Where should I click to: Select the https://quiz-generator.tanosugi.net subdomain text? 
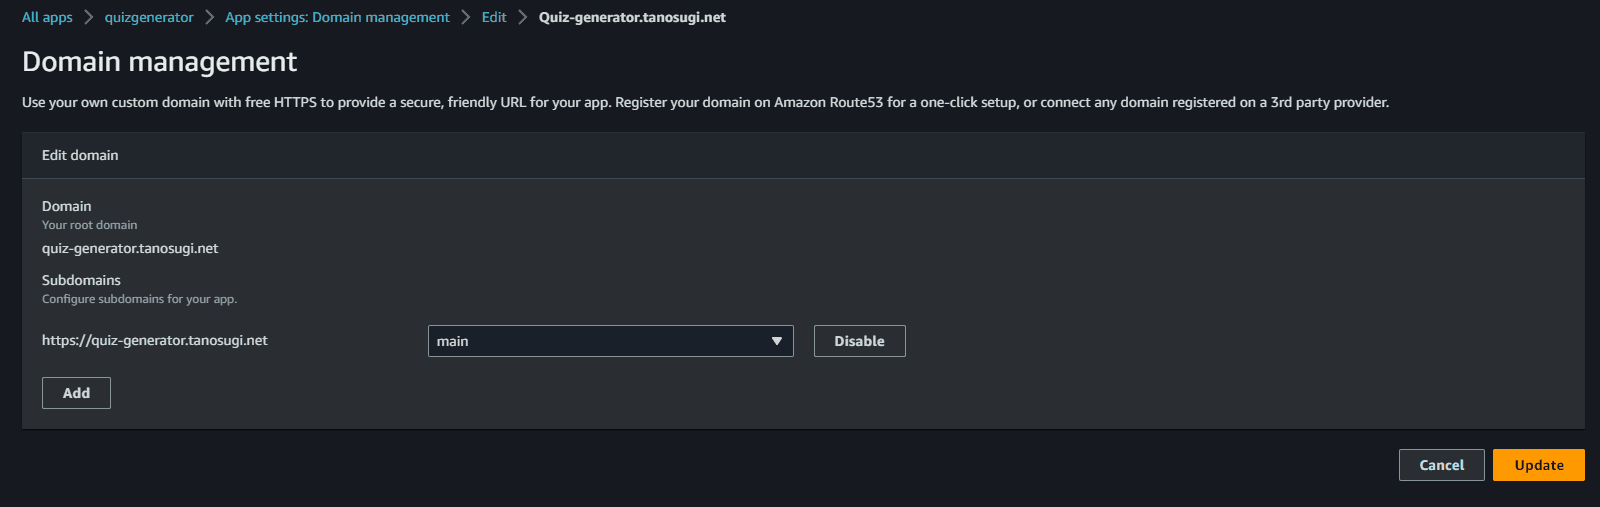[x=155, y=340]
